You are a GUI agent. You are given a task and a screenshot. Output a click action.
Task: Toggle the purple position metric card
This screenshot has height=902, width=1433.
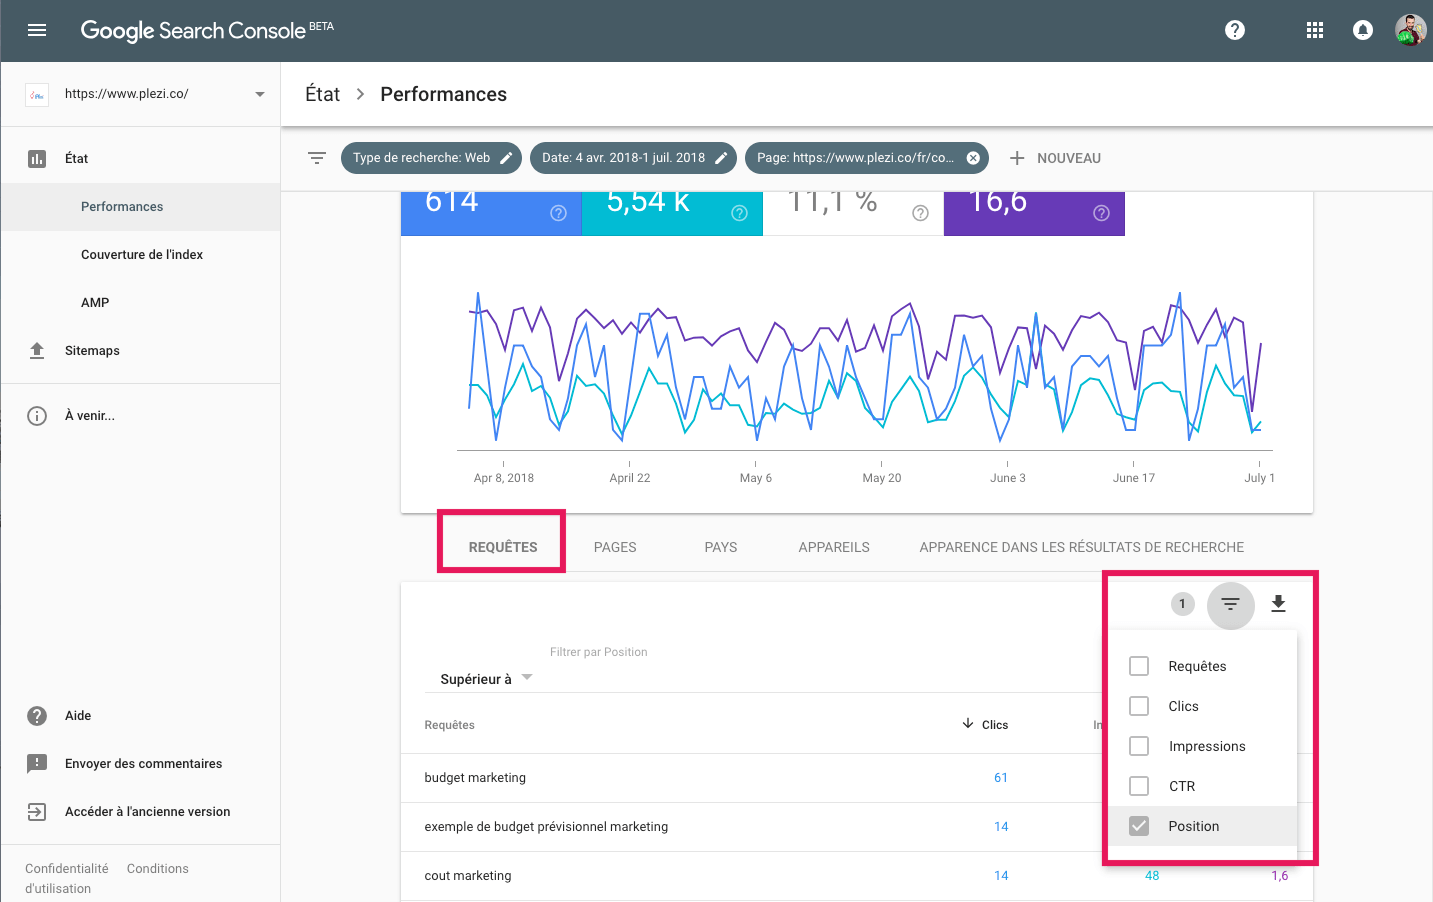[x=1034, y=213]
